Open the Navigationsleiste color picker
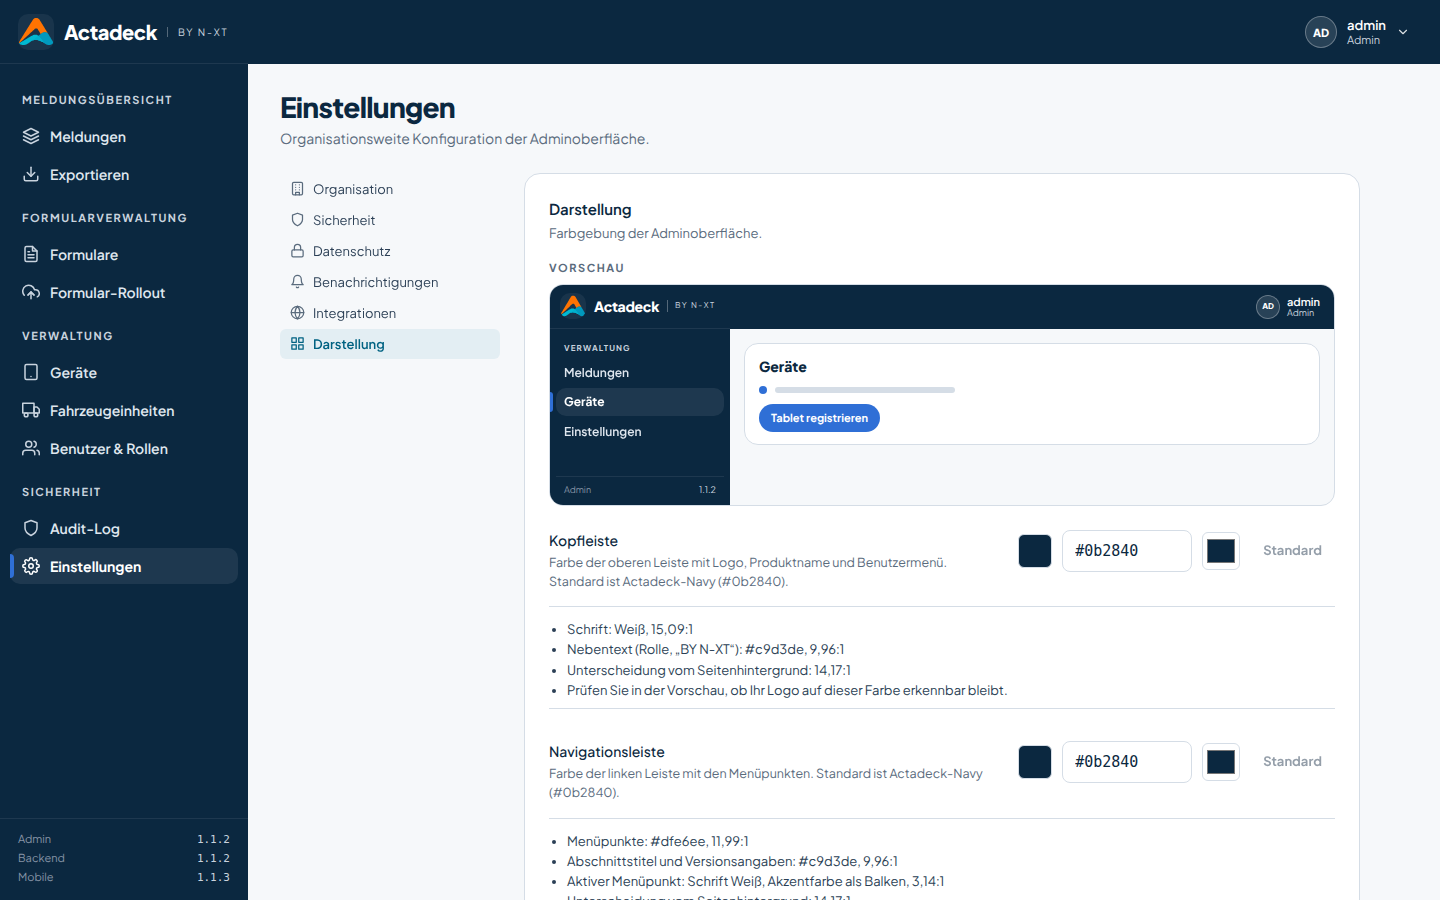The height and width of the screenshot is (900, 1440). 1221,762
